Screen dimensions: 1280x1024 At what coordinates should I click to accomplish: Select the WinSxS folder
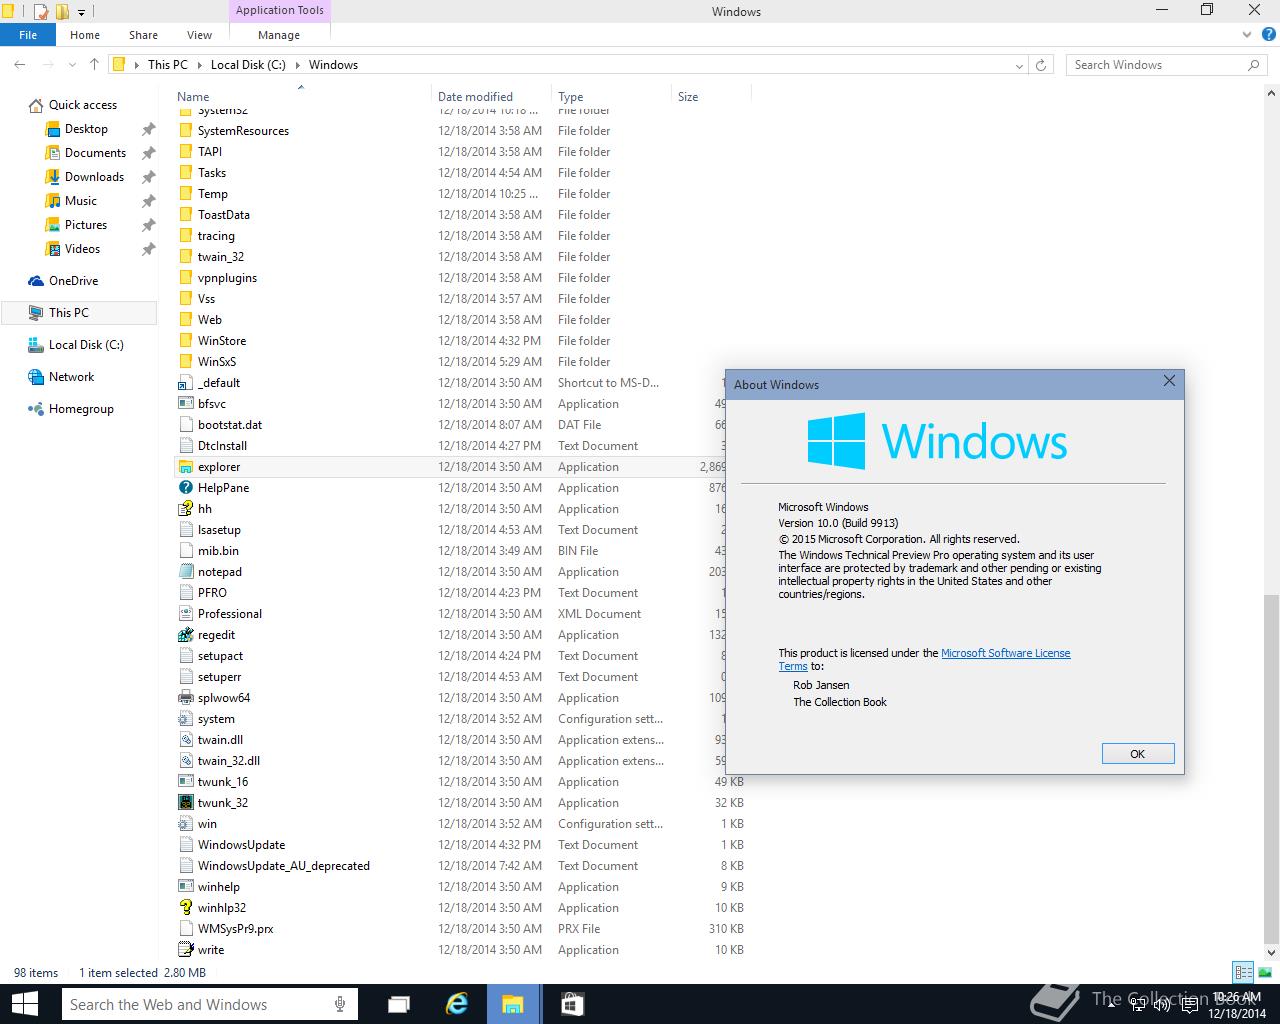pyautogui.click(x=217, y=362)
